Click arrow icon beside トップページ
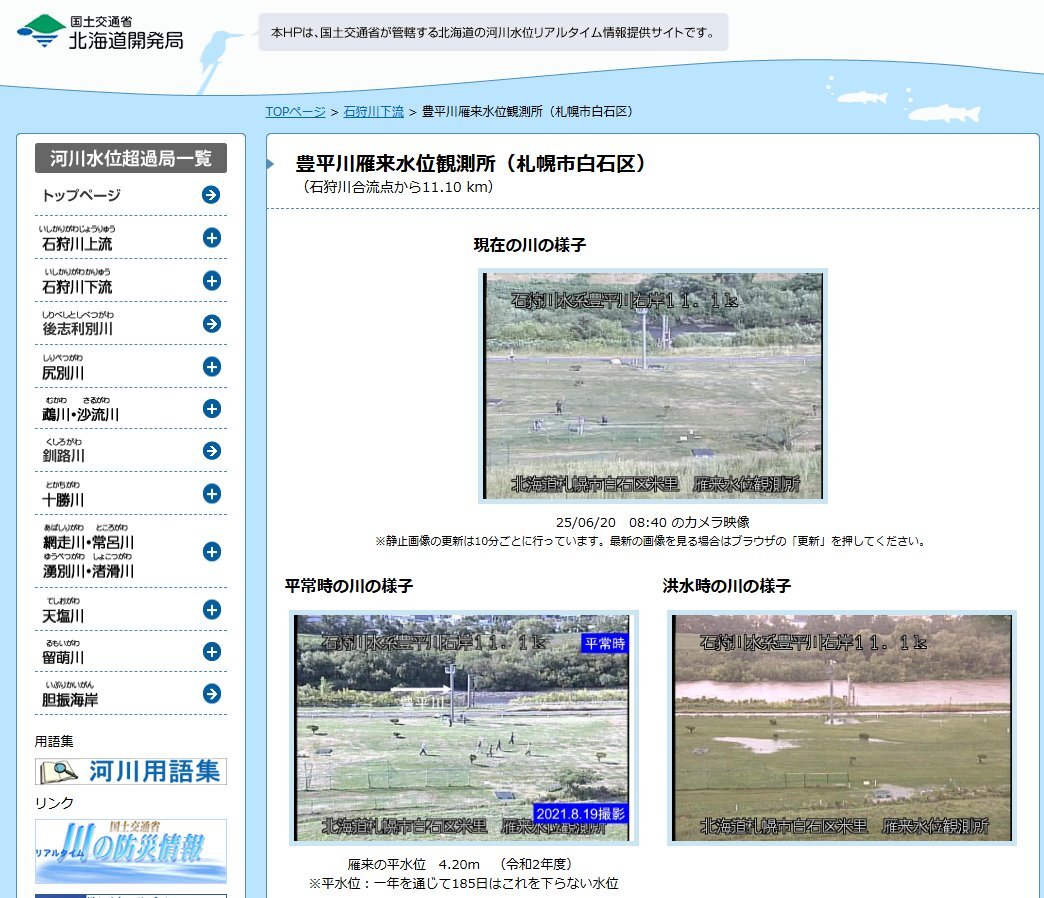Image resolution: width=1044 pixels, height=898 pixels. pyautogui.click(x=211, y=195)
